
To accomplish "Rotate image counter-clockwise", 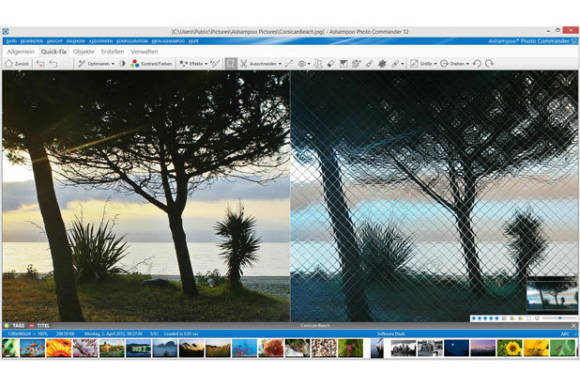I will coord(477,64).
